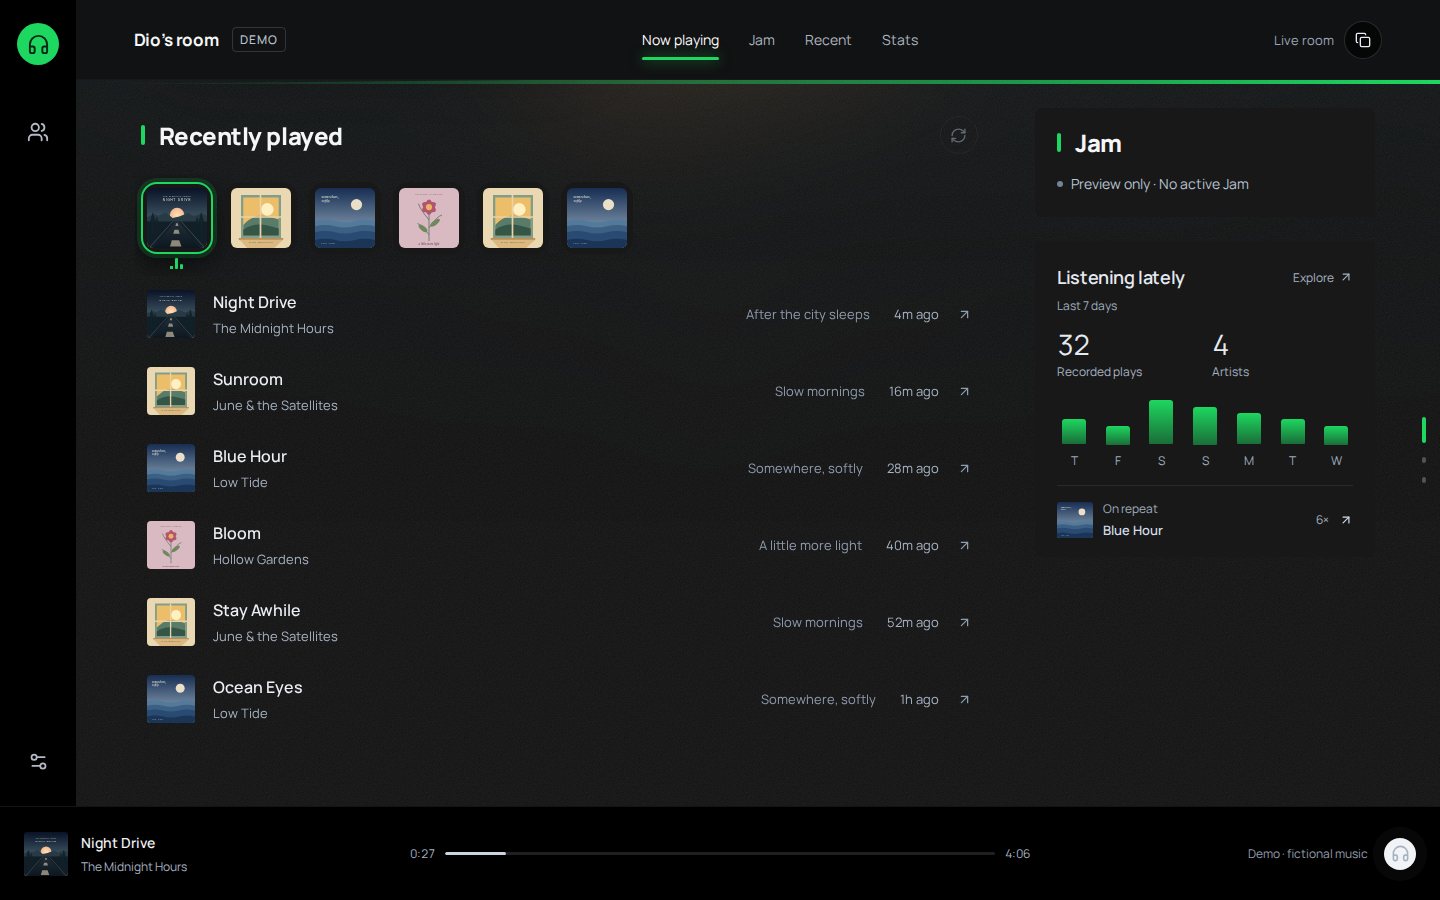The width and height of the screenshot is (1440, 900).
Task: Click the DEMO badge next to Dio's room
Action: coord(259,40)
